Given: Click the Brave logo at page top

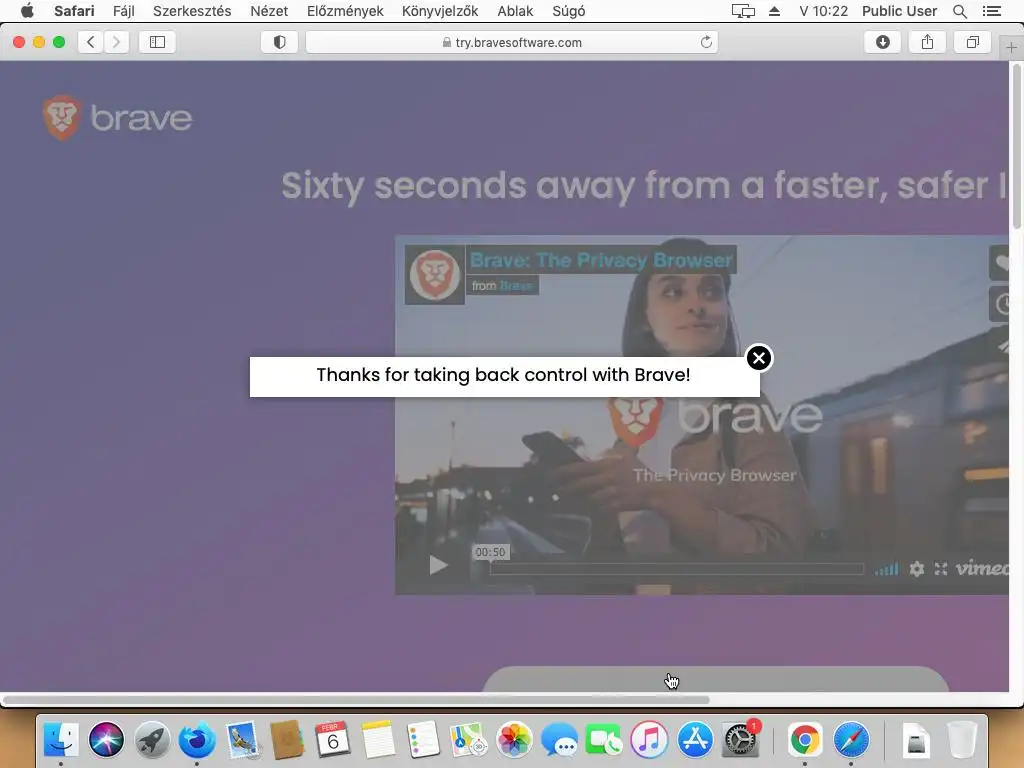Looking at the screenshot, I should click(118, 118).
